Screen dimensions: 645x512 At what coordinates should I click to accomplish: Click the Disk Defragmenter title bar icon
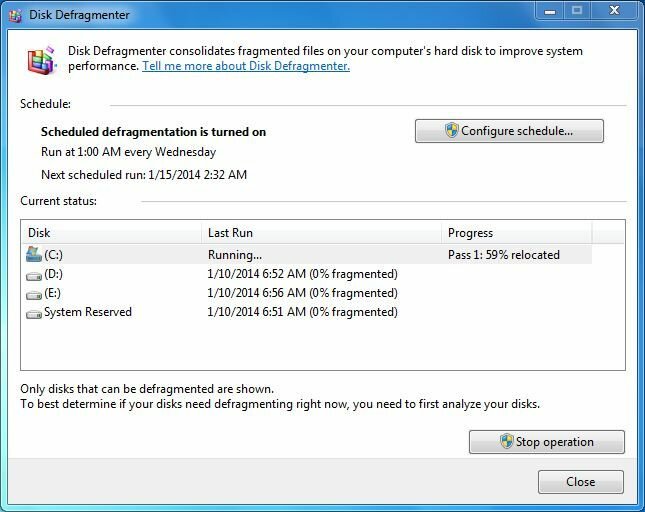tap(15, 15)
